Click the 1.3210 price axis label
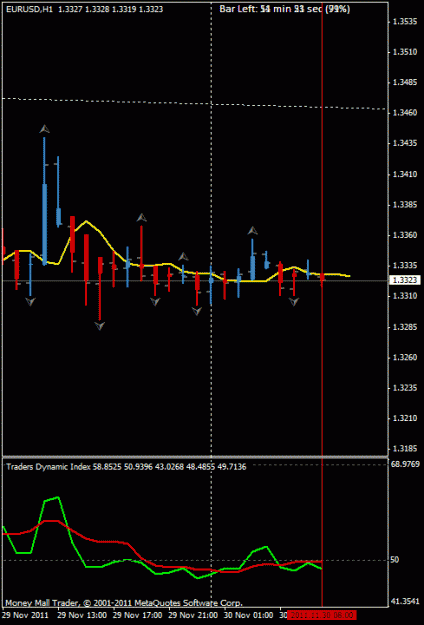The height and width of the screenshot is (625, 424). click(405, 419)
